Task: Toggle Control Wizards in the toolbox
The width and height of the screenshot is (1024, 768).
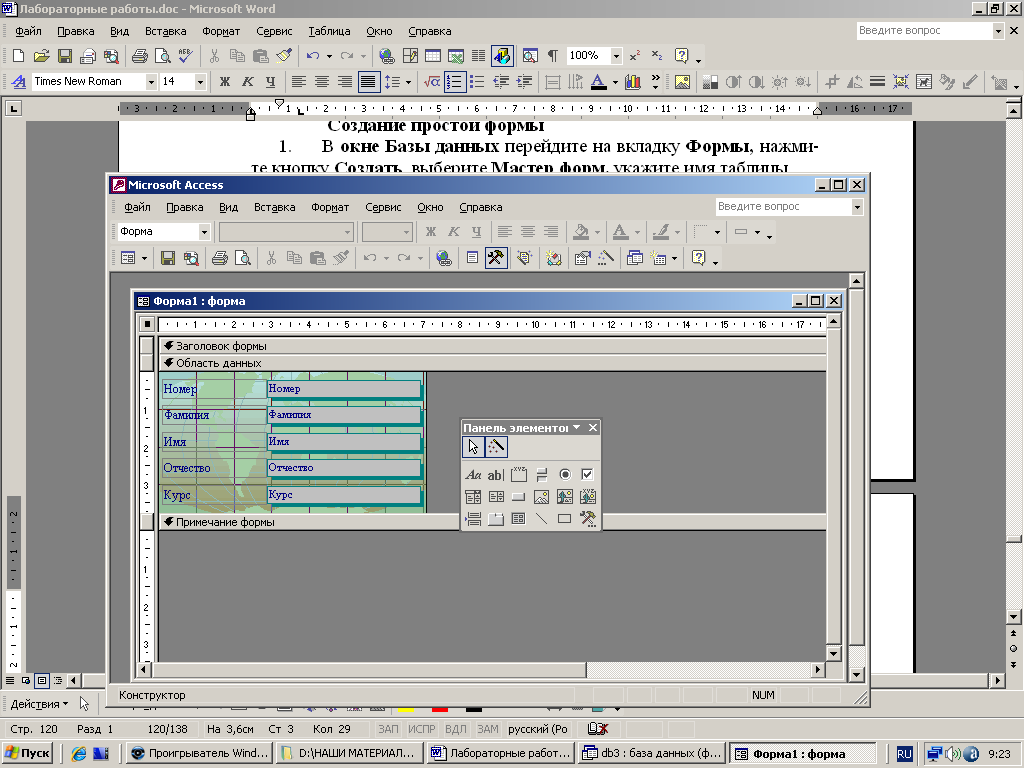Action: (496, 447)
